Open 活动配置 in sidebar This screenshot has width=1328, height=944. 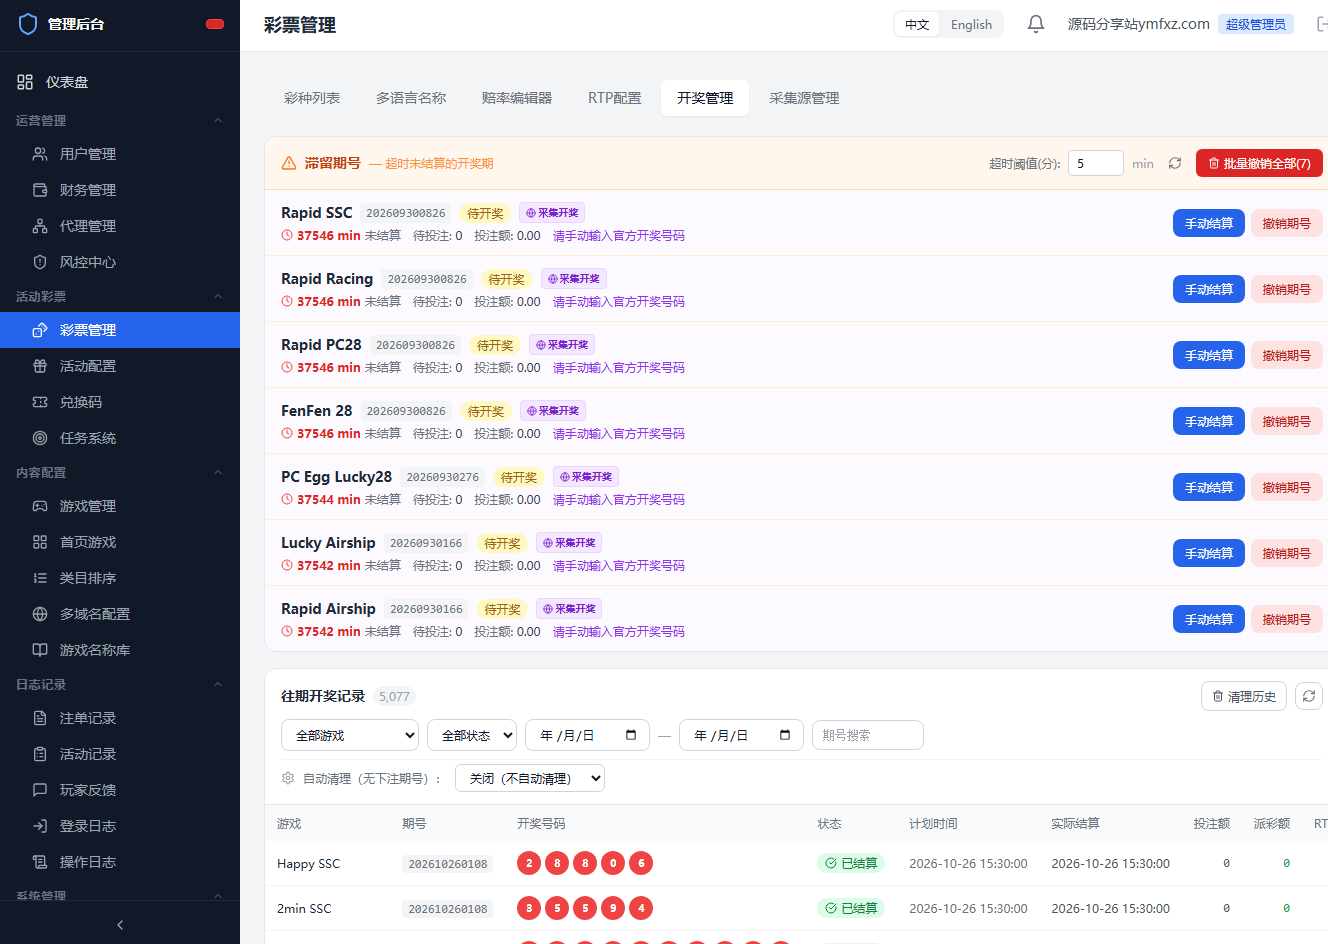120,366
